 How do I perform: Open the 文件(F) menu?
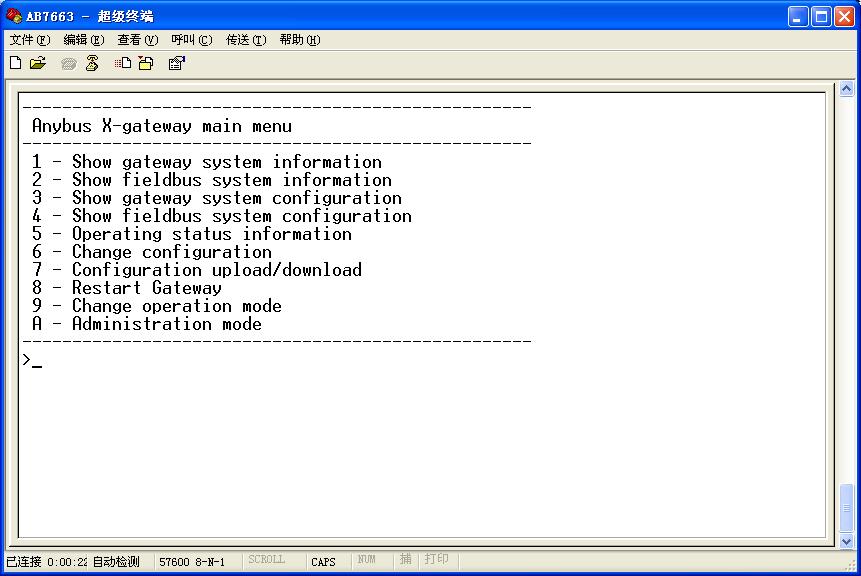tap(30, 40)
